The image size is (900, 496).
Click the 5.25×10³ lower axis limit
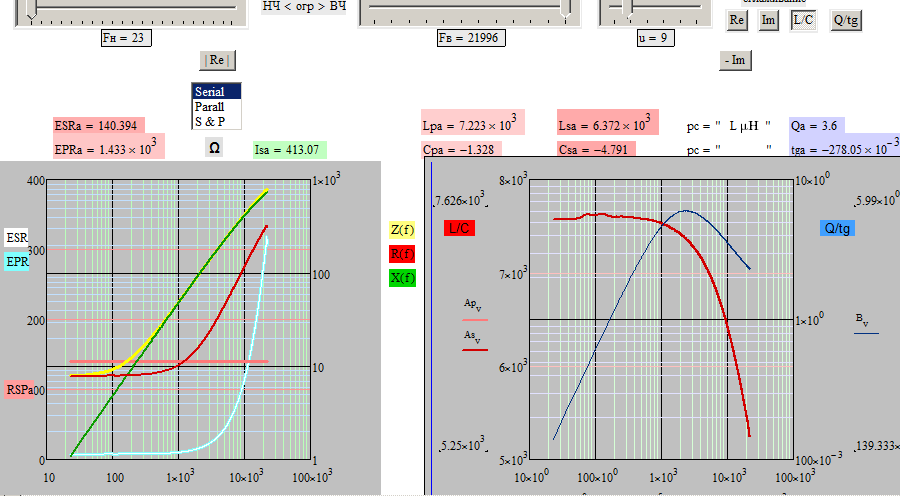(464, 445)
